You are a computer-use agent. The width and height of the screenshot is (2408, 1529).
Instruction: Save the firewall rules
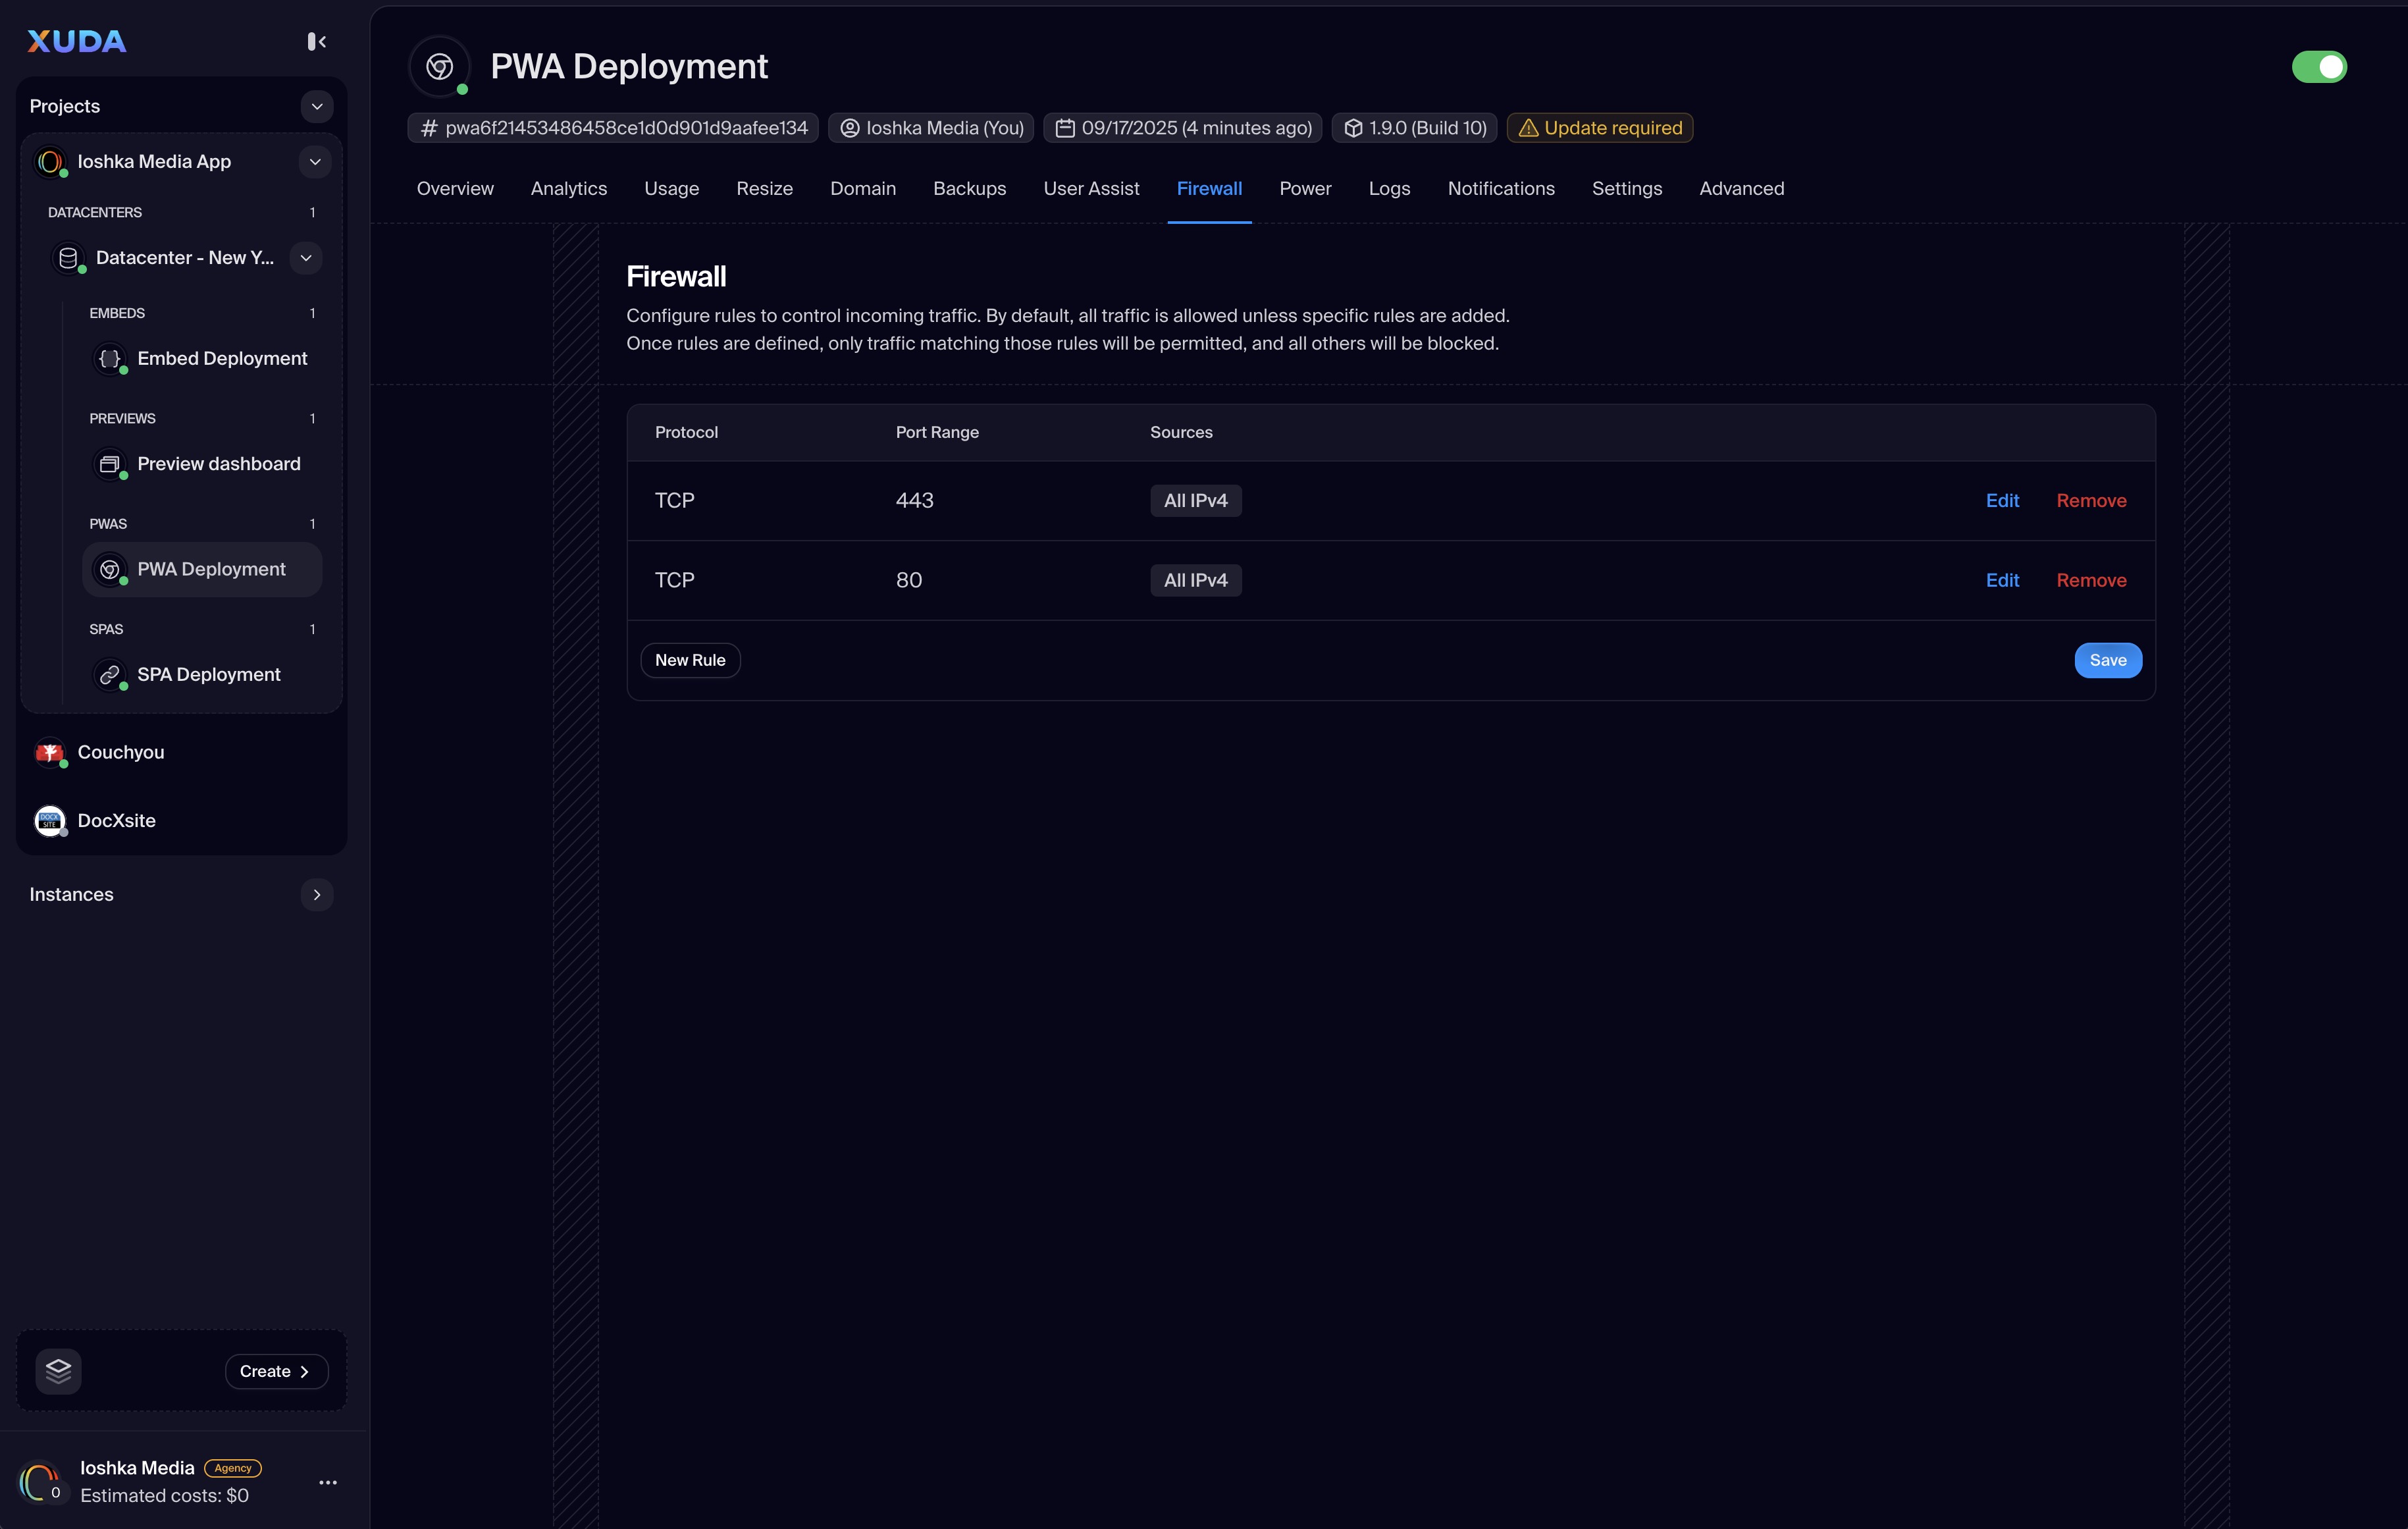(x=2108, y=660)
